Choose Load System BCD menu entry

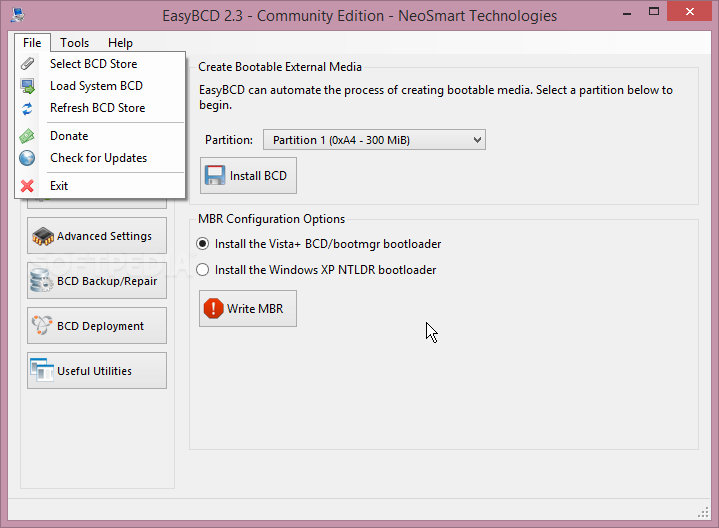click(100, 86)
